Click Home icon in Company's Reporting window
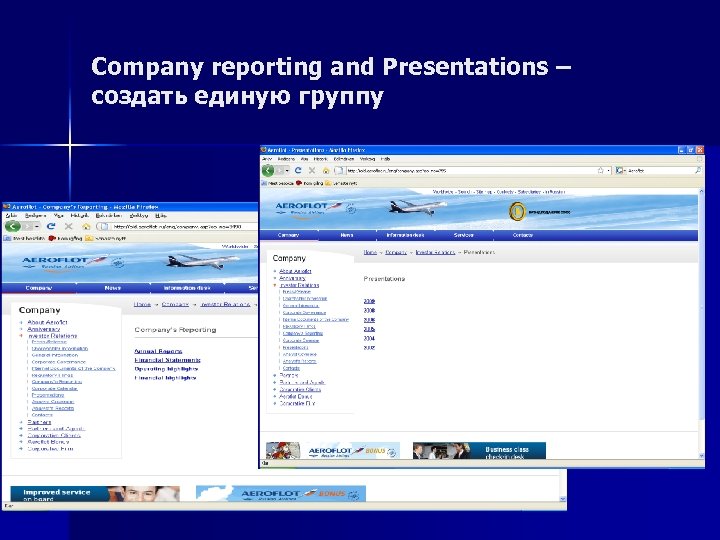 [x=86, y=226]
